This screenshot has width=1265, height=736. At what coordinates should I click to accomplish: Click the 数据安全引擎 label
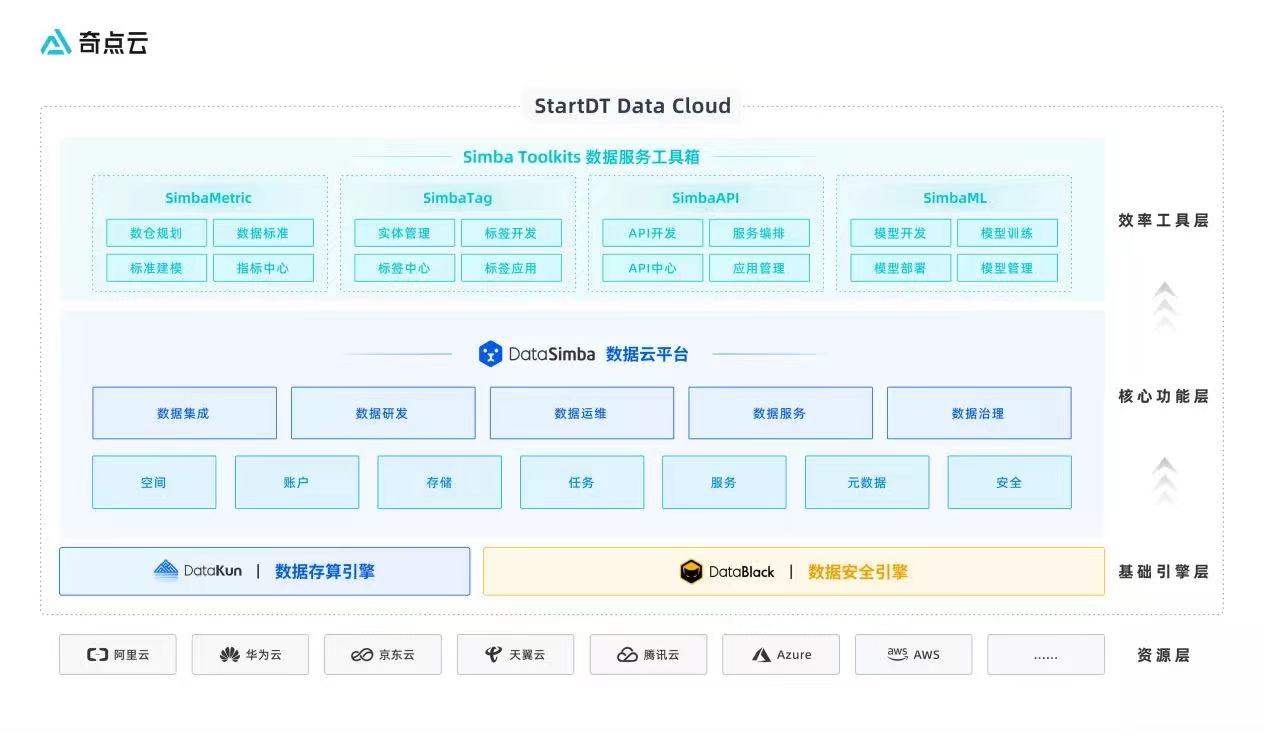[858, 572]
